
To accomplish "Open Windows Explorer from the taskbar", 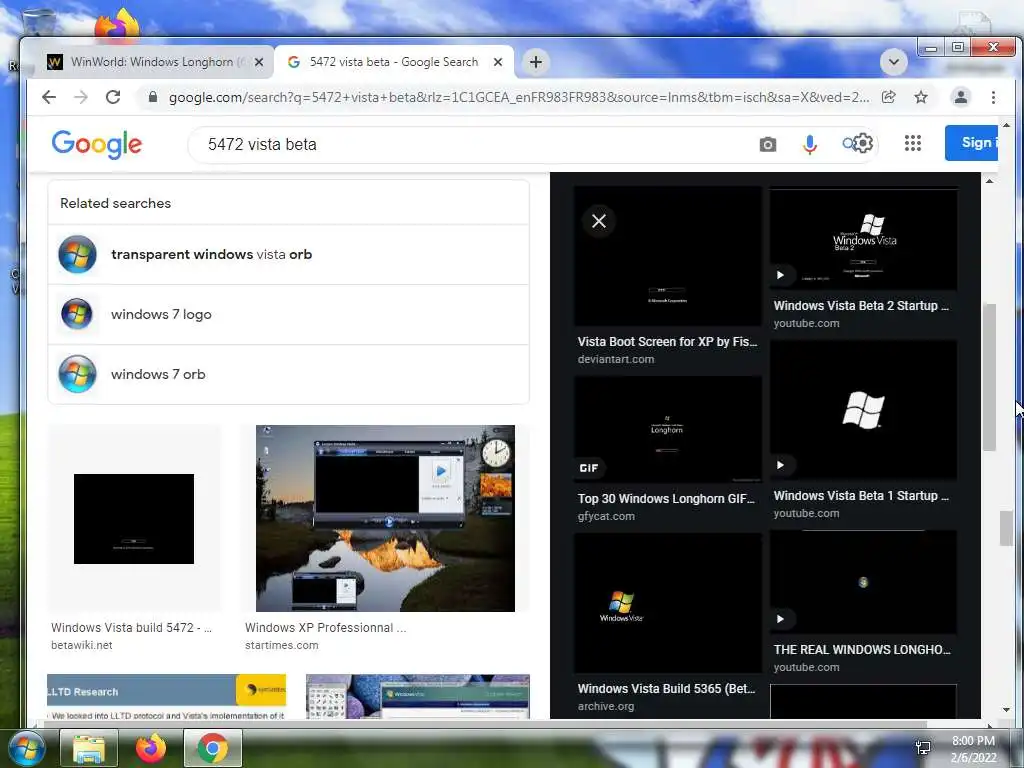I will coord(89,748).
